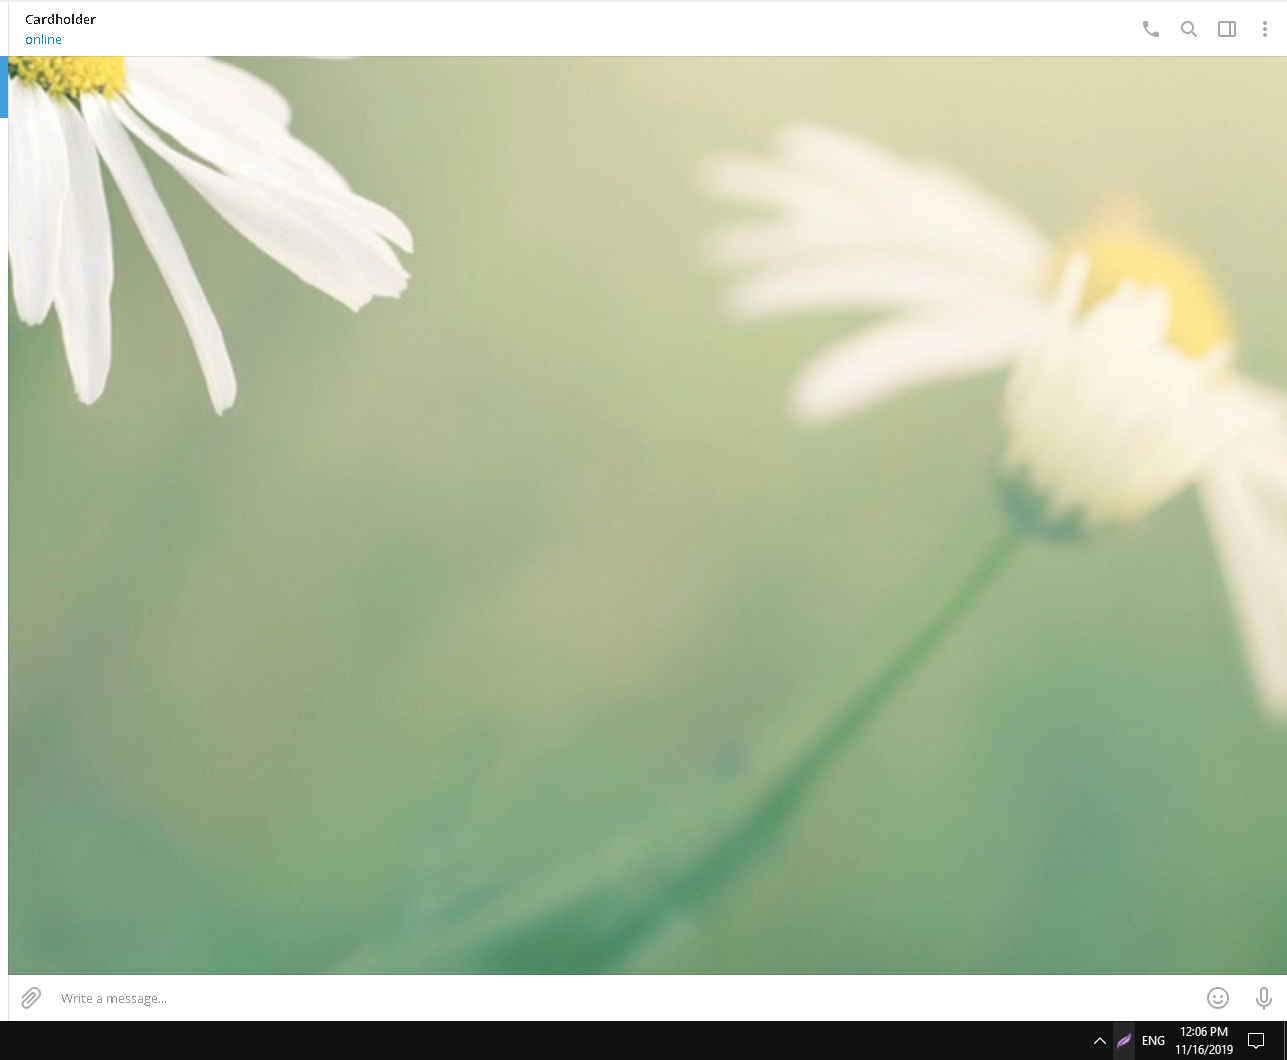Open the taskbar clock and calendar
Screen dimensions: 1287x1060
1203,1040
